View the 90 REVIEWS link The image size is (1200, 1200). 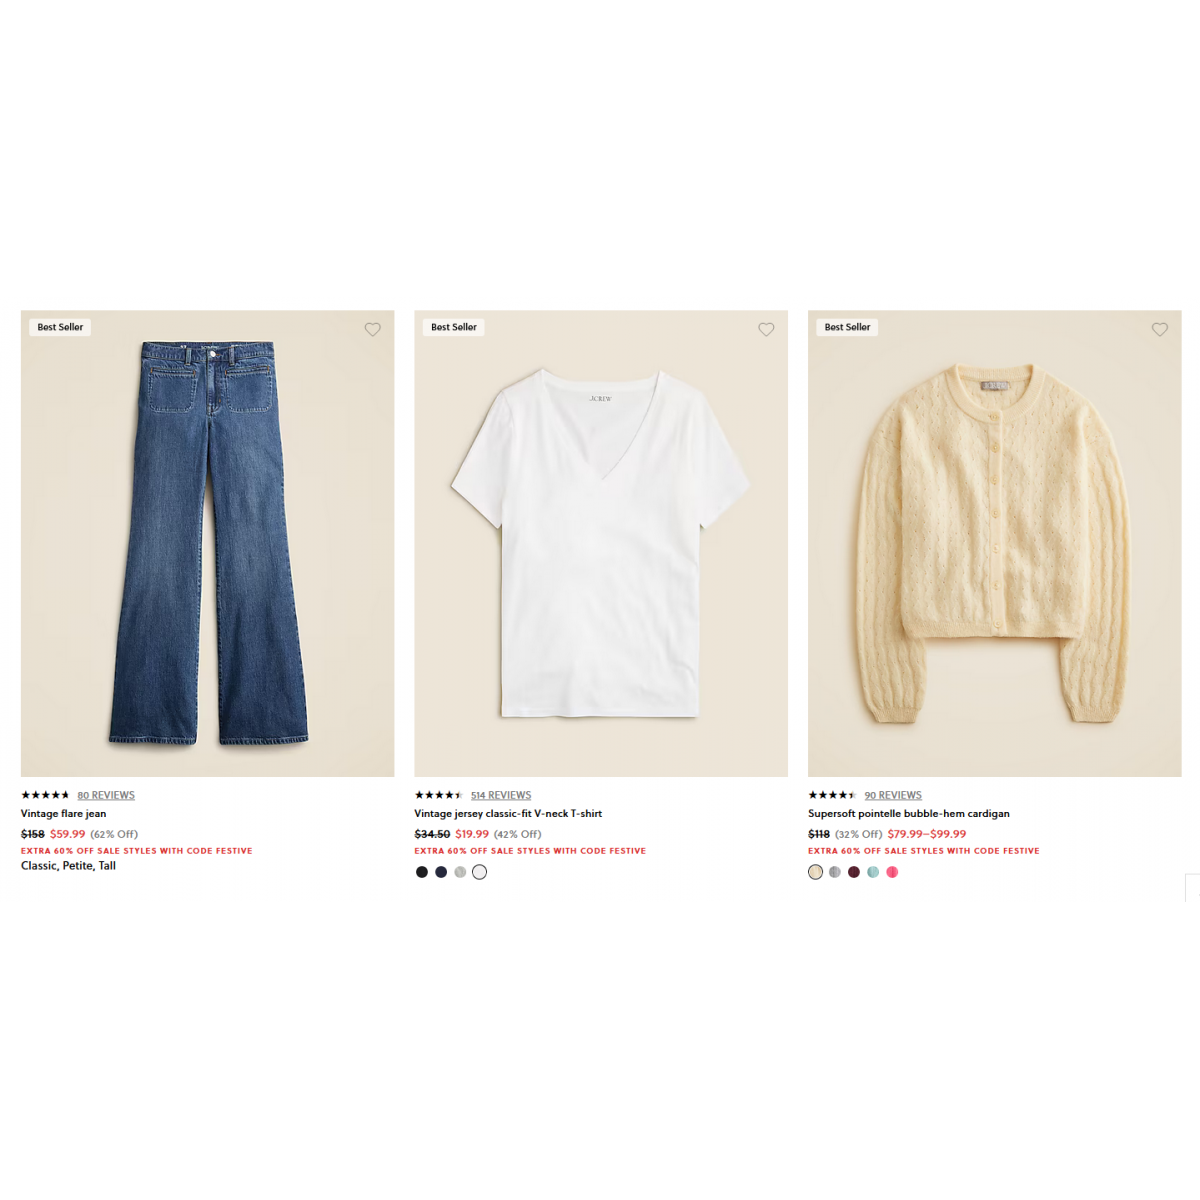click(893, 795)
